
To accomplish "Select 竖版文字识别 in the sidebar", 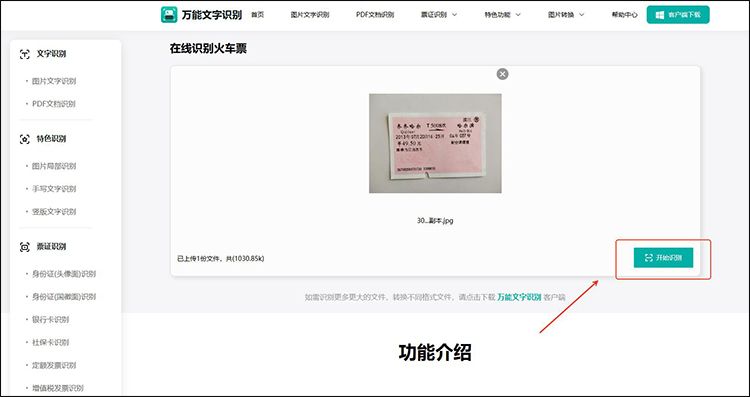I will pos(54,211).
